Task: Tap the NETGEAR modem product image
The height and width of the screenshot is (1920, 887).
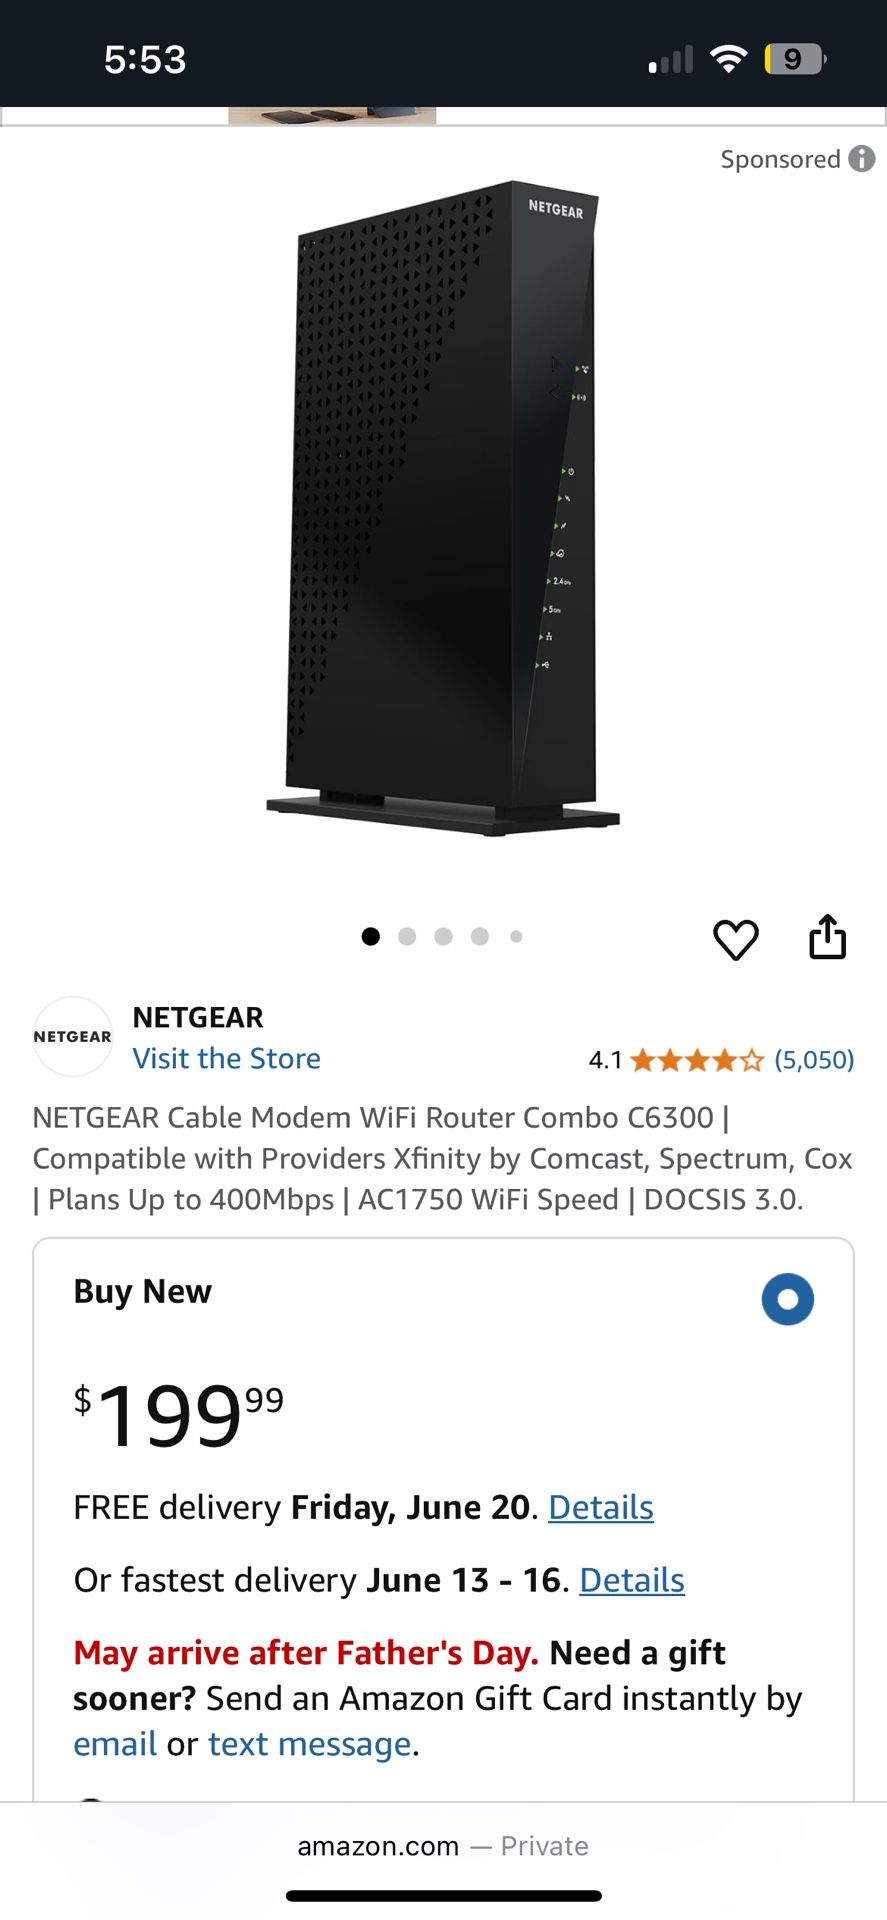Action: (443, 510)
